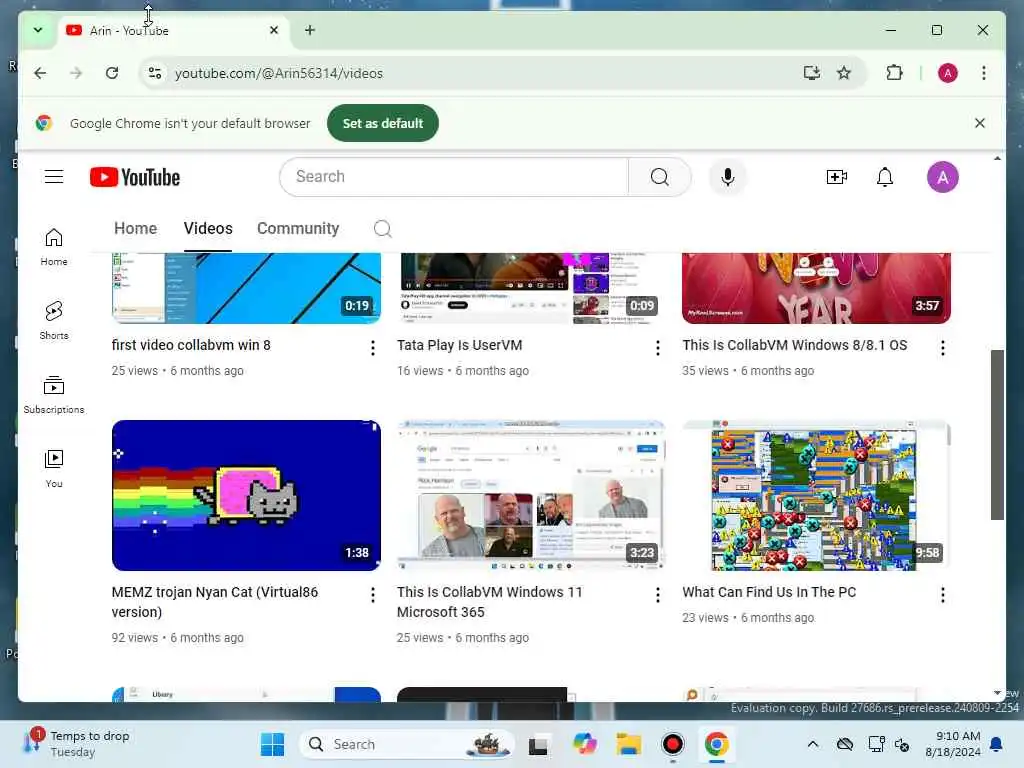
Task: Click the taskbar Search box
Action: (x=406, y=744)
